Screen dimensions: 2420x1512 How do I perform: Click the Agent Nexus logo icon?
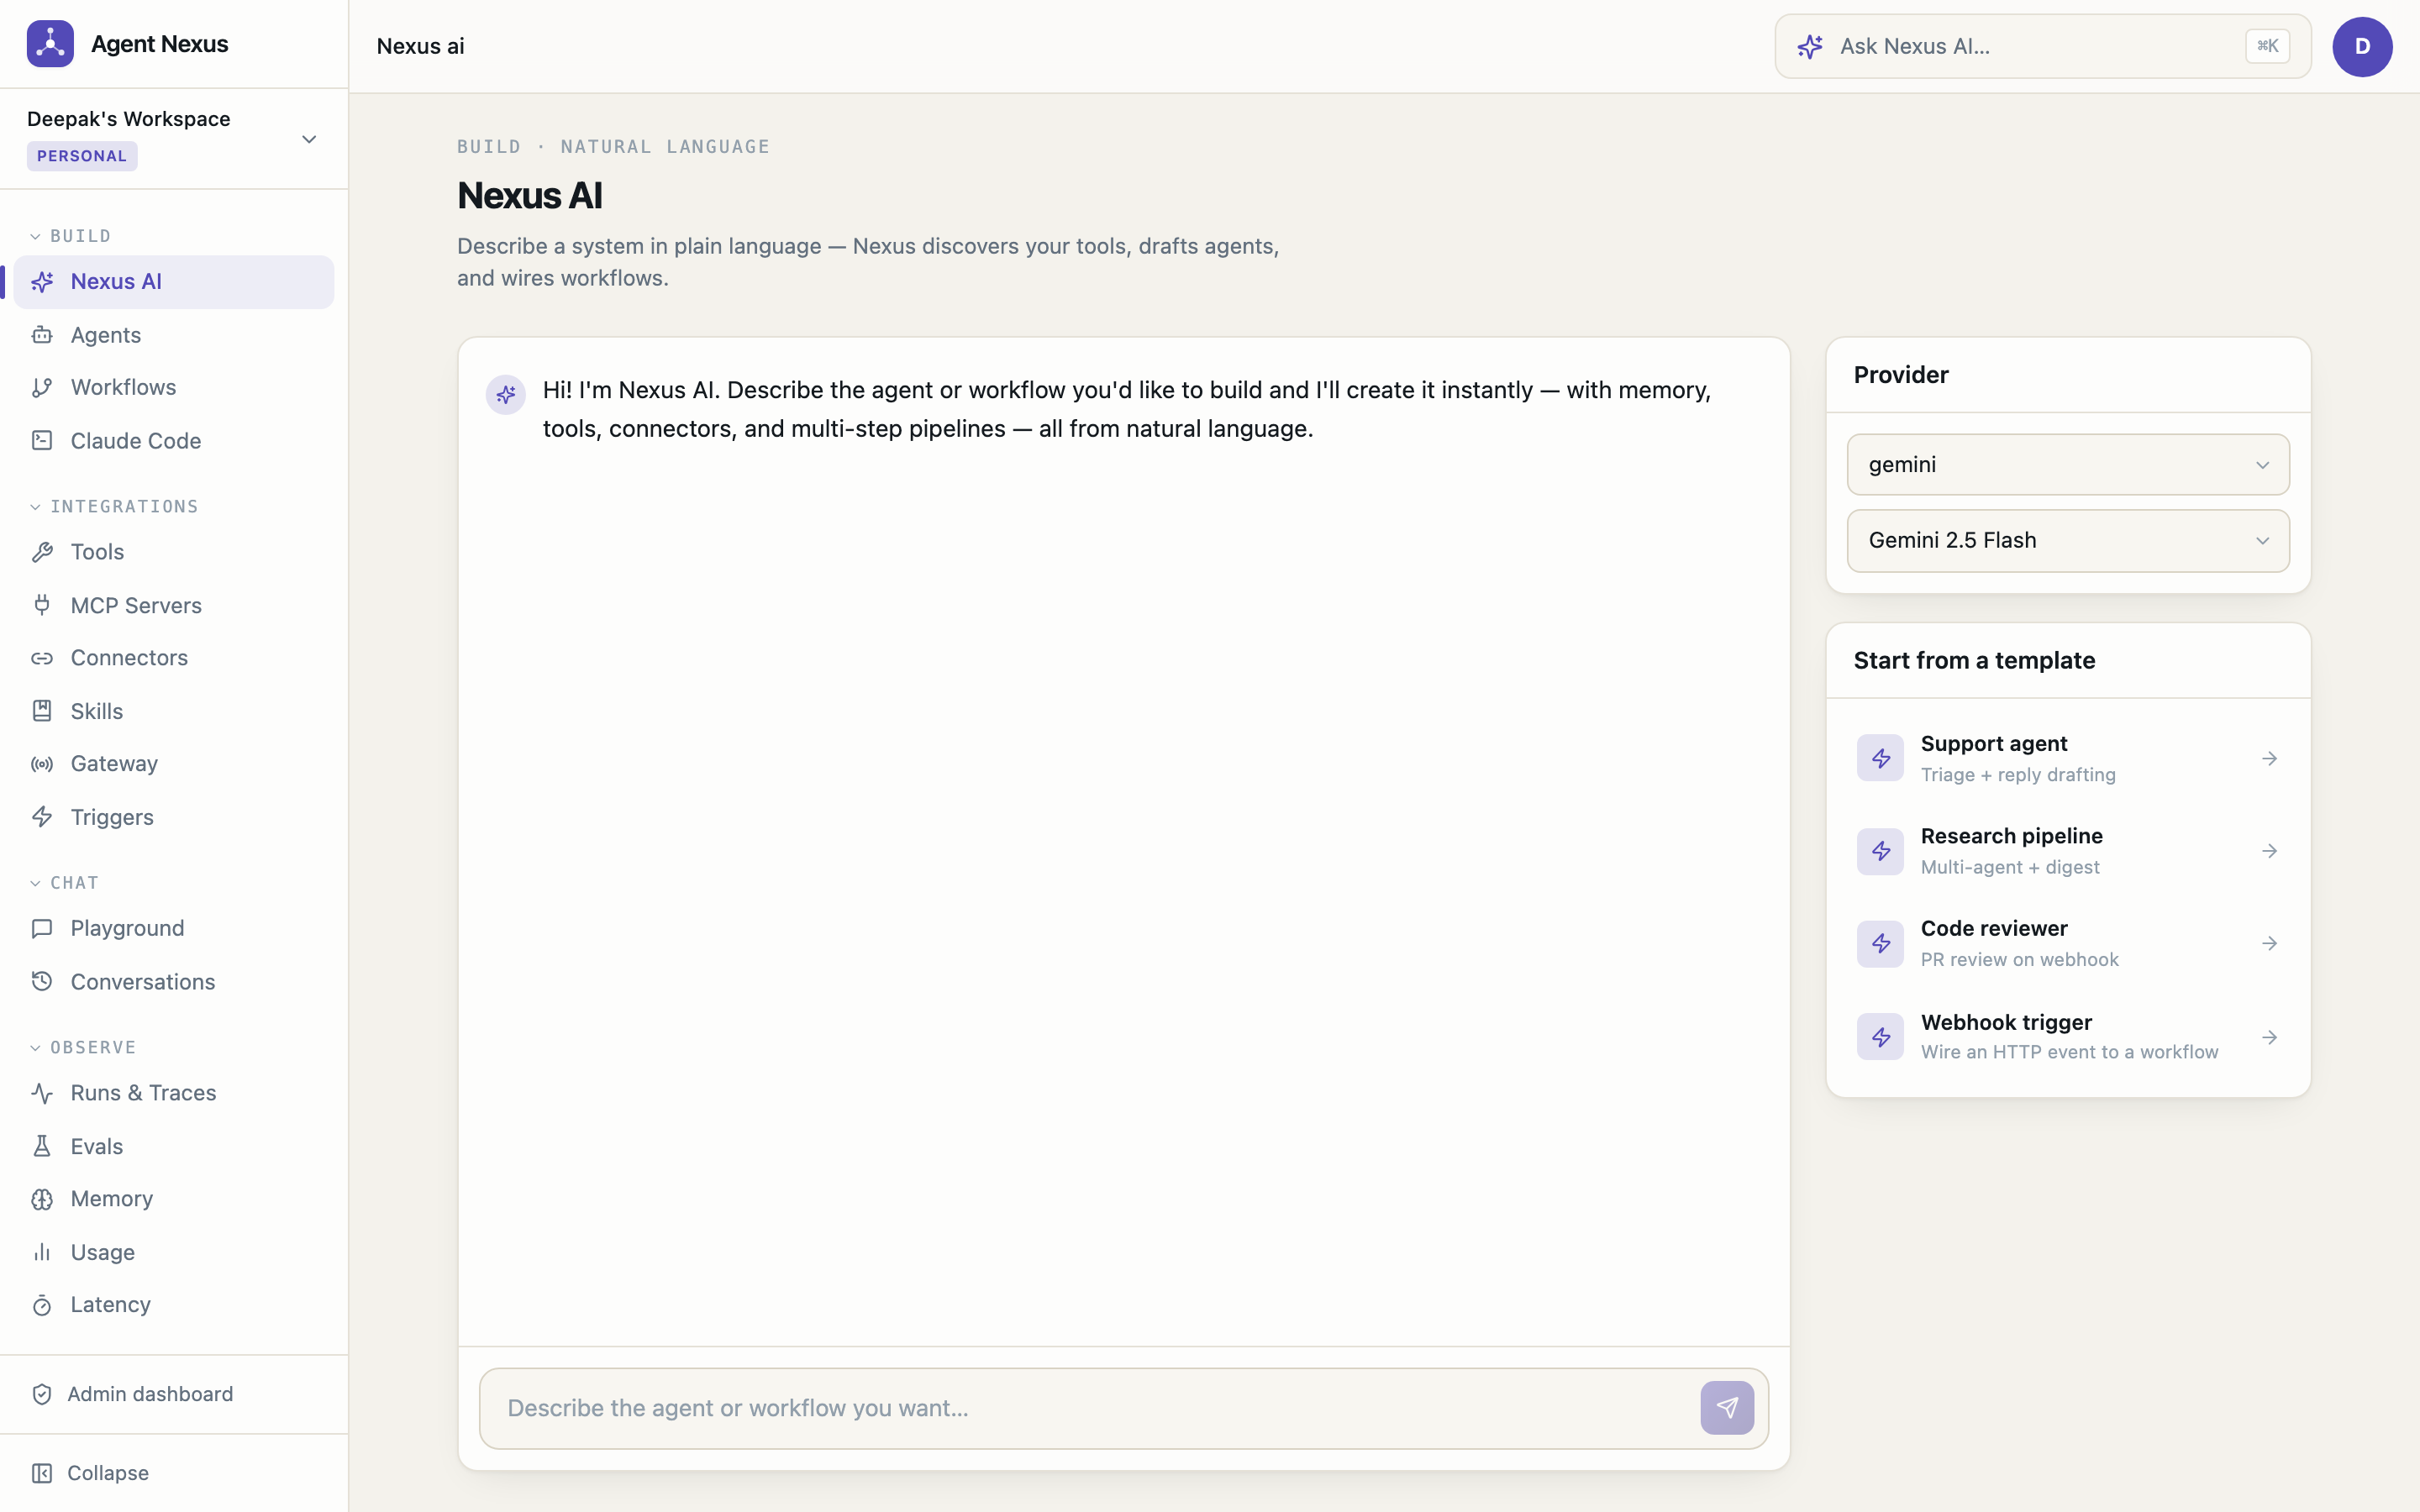(50, 44)
